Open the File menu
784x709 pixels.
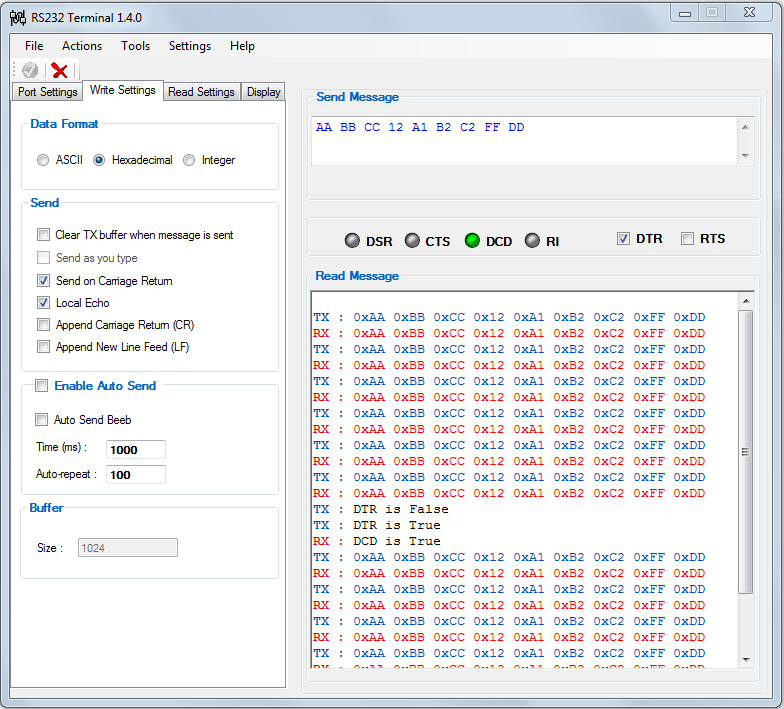tap(34, 46)
